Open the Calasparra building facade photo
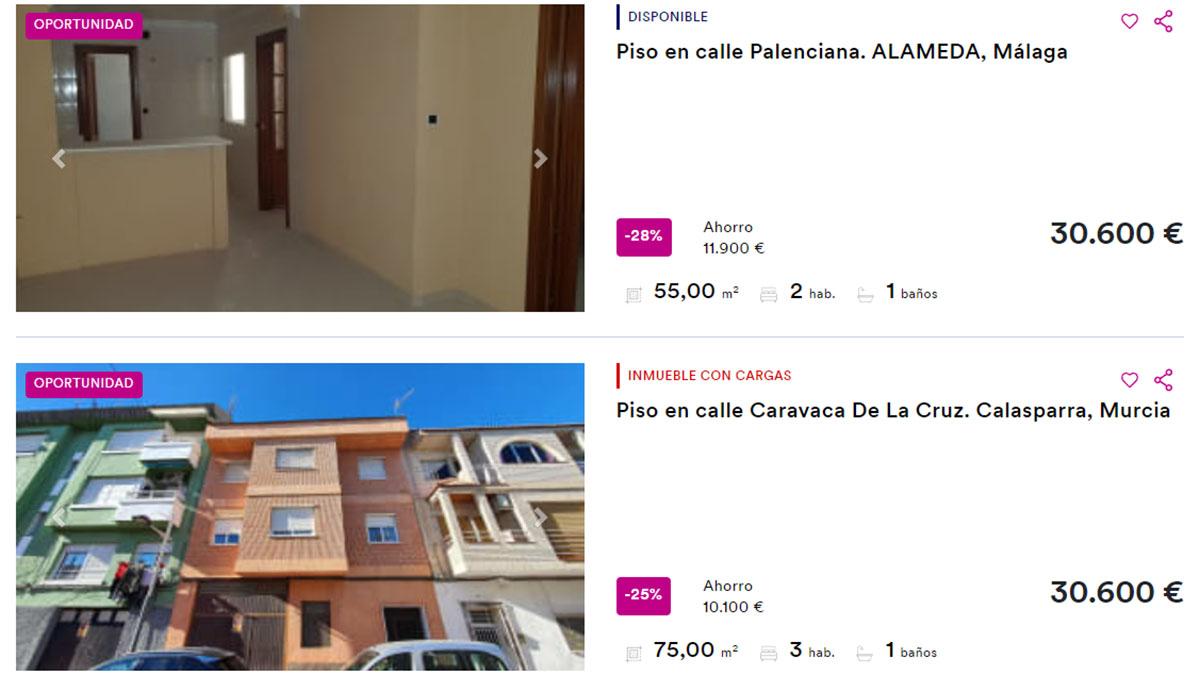This screenshot has width=1200, height=675. [x=300, y=517]
